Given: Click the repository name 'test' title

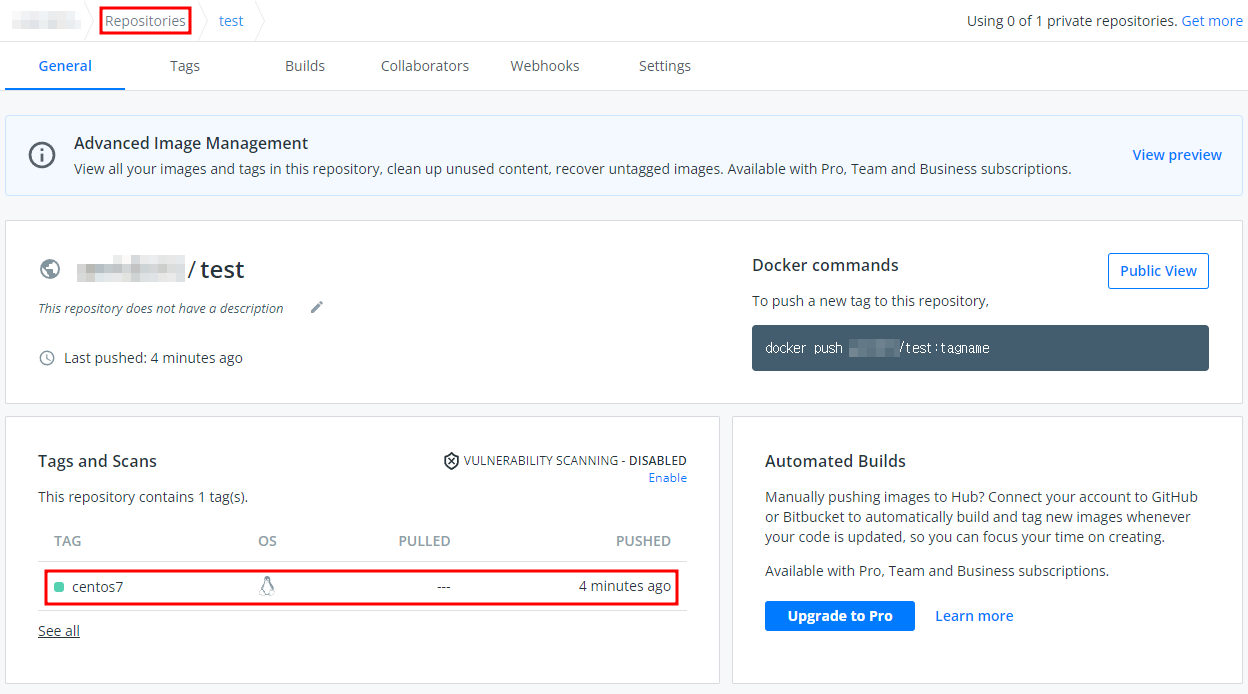Looking at the screenshot, I should pos(222,269).
